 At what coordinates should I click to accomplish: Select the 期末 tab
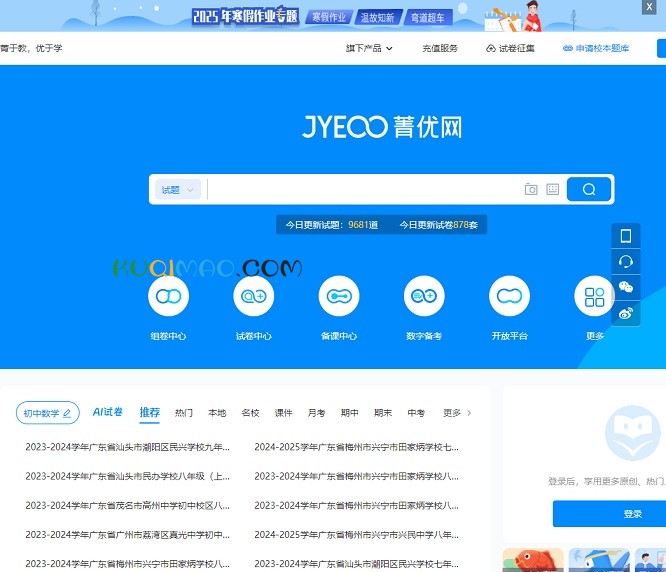(x=383, y=413)
